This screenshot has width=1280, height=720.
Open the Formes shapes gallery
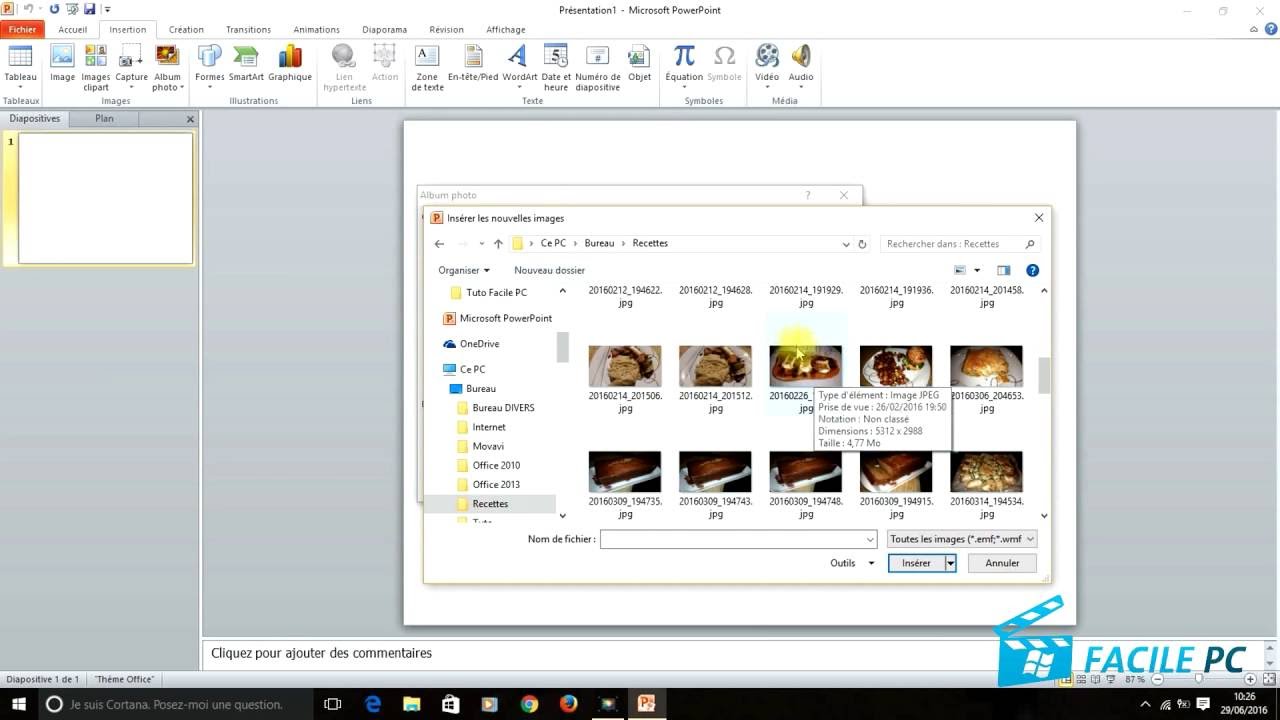coord(210,67)
